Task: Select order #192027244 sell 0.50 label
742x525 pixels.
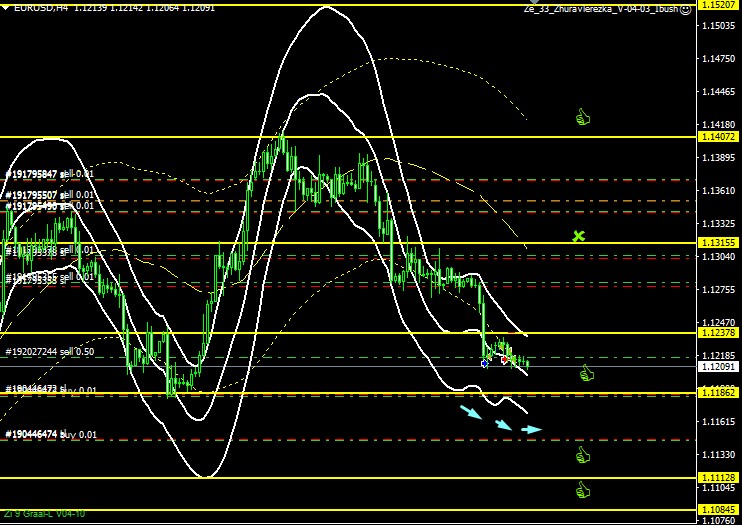Action: 50,352
